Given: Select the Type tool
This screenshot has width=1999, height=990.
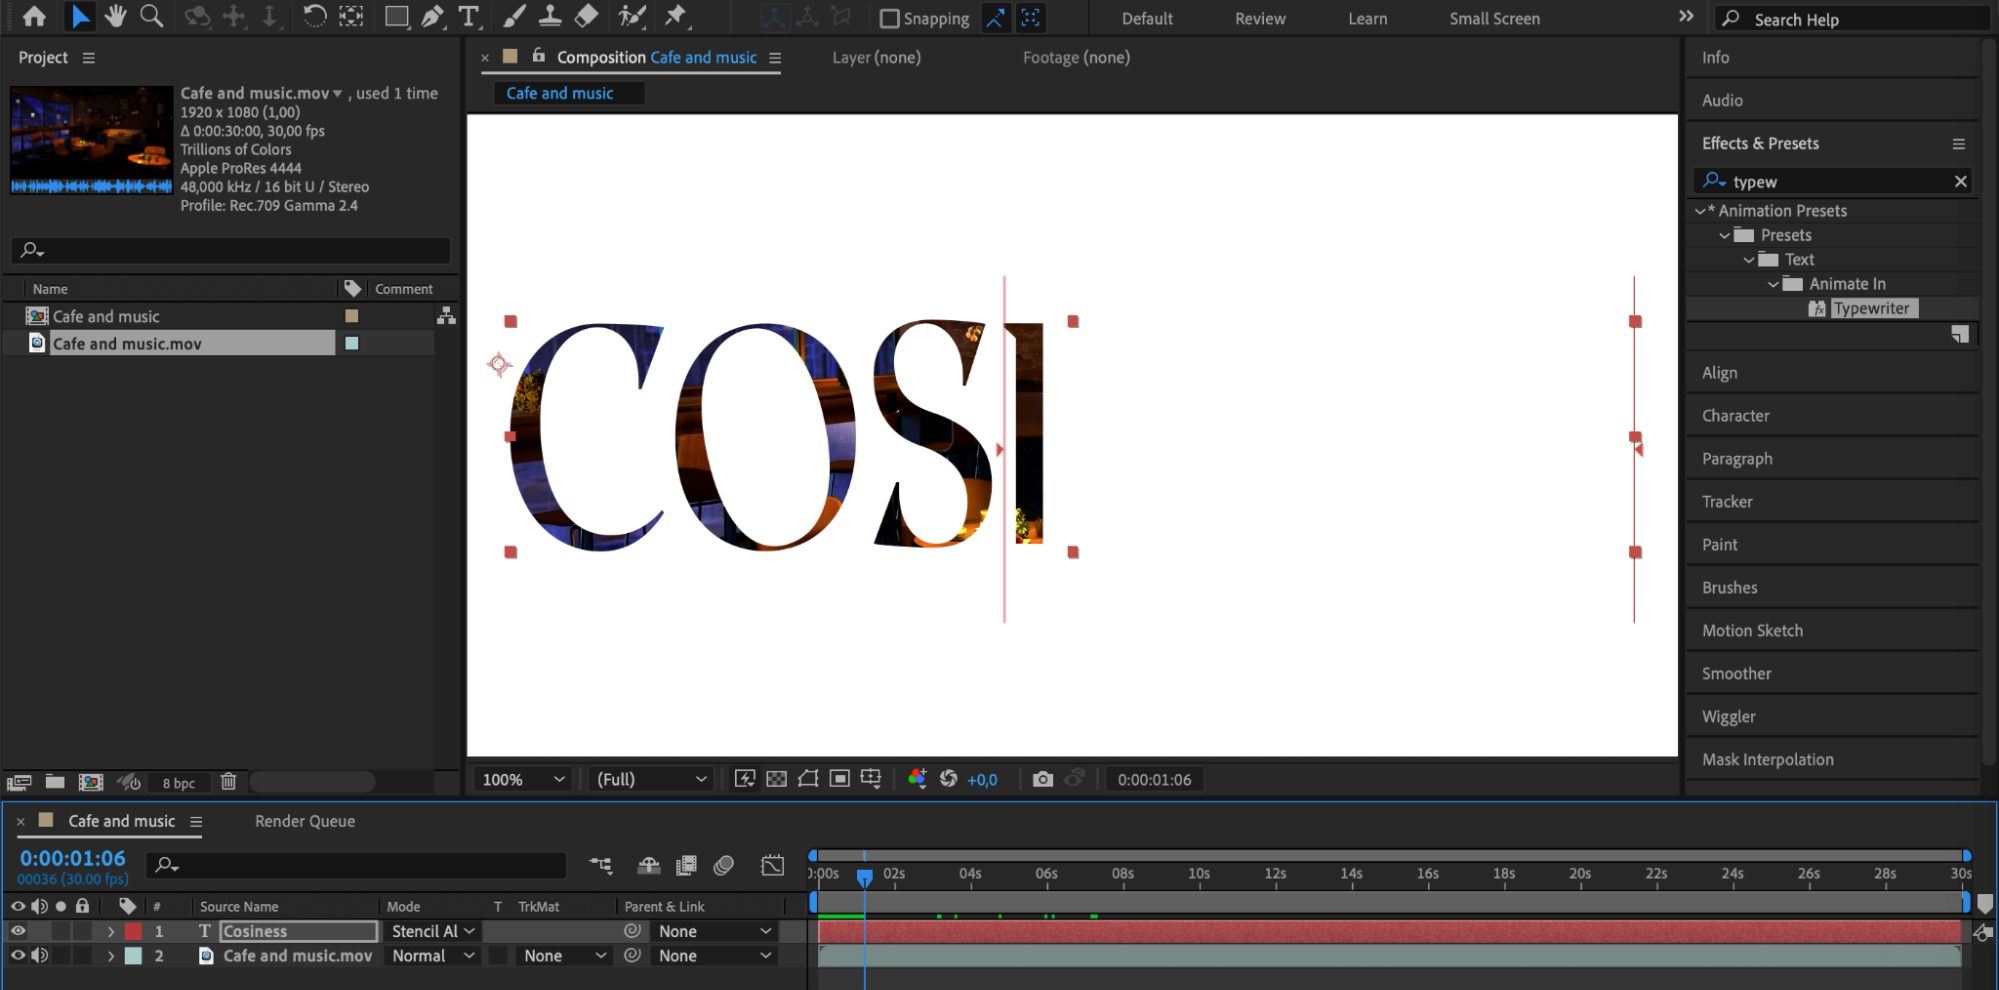Looking at the screenshot, I should click(468, 16).
